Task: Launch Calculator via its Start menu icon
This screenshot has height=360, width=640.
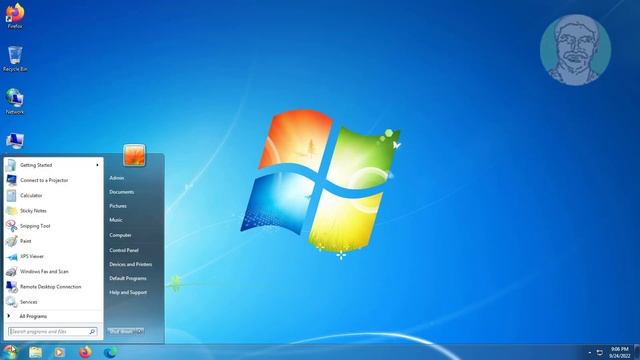Action: (x=11, y=196)
